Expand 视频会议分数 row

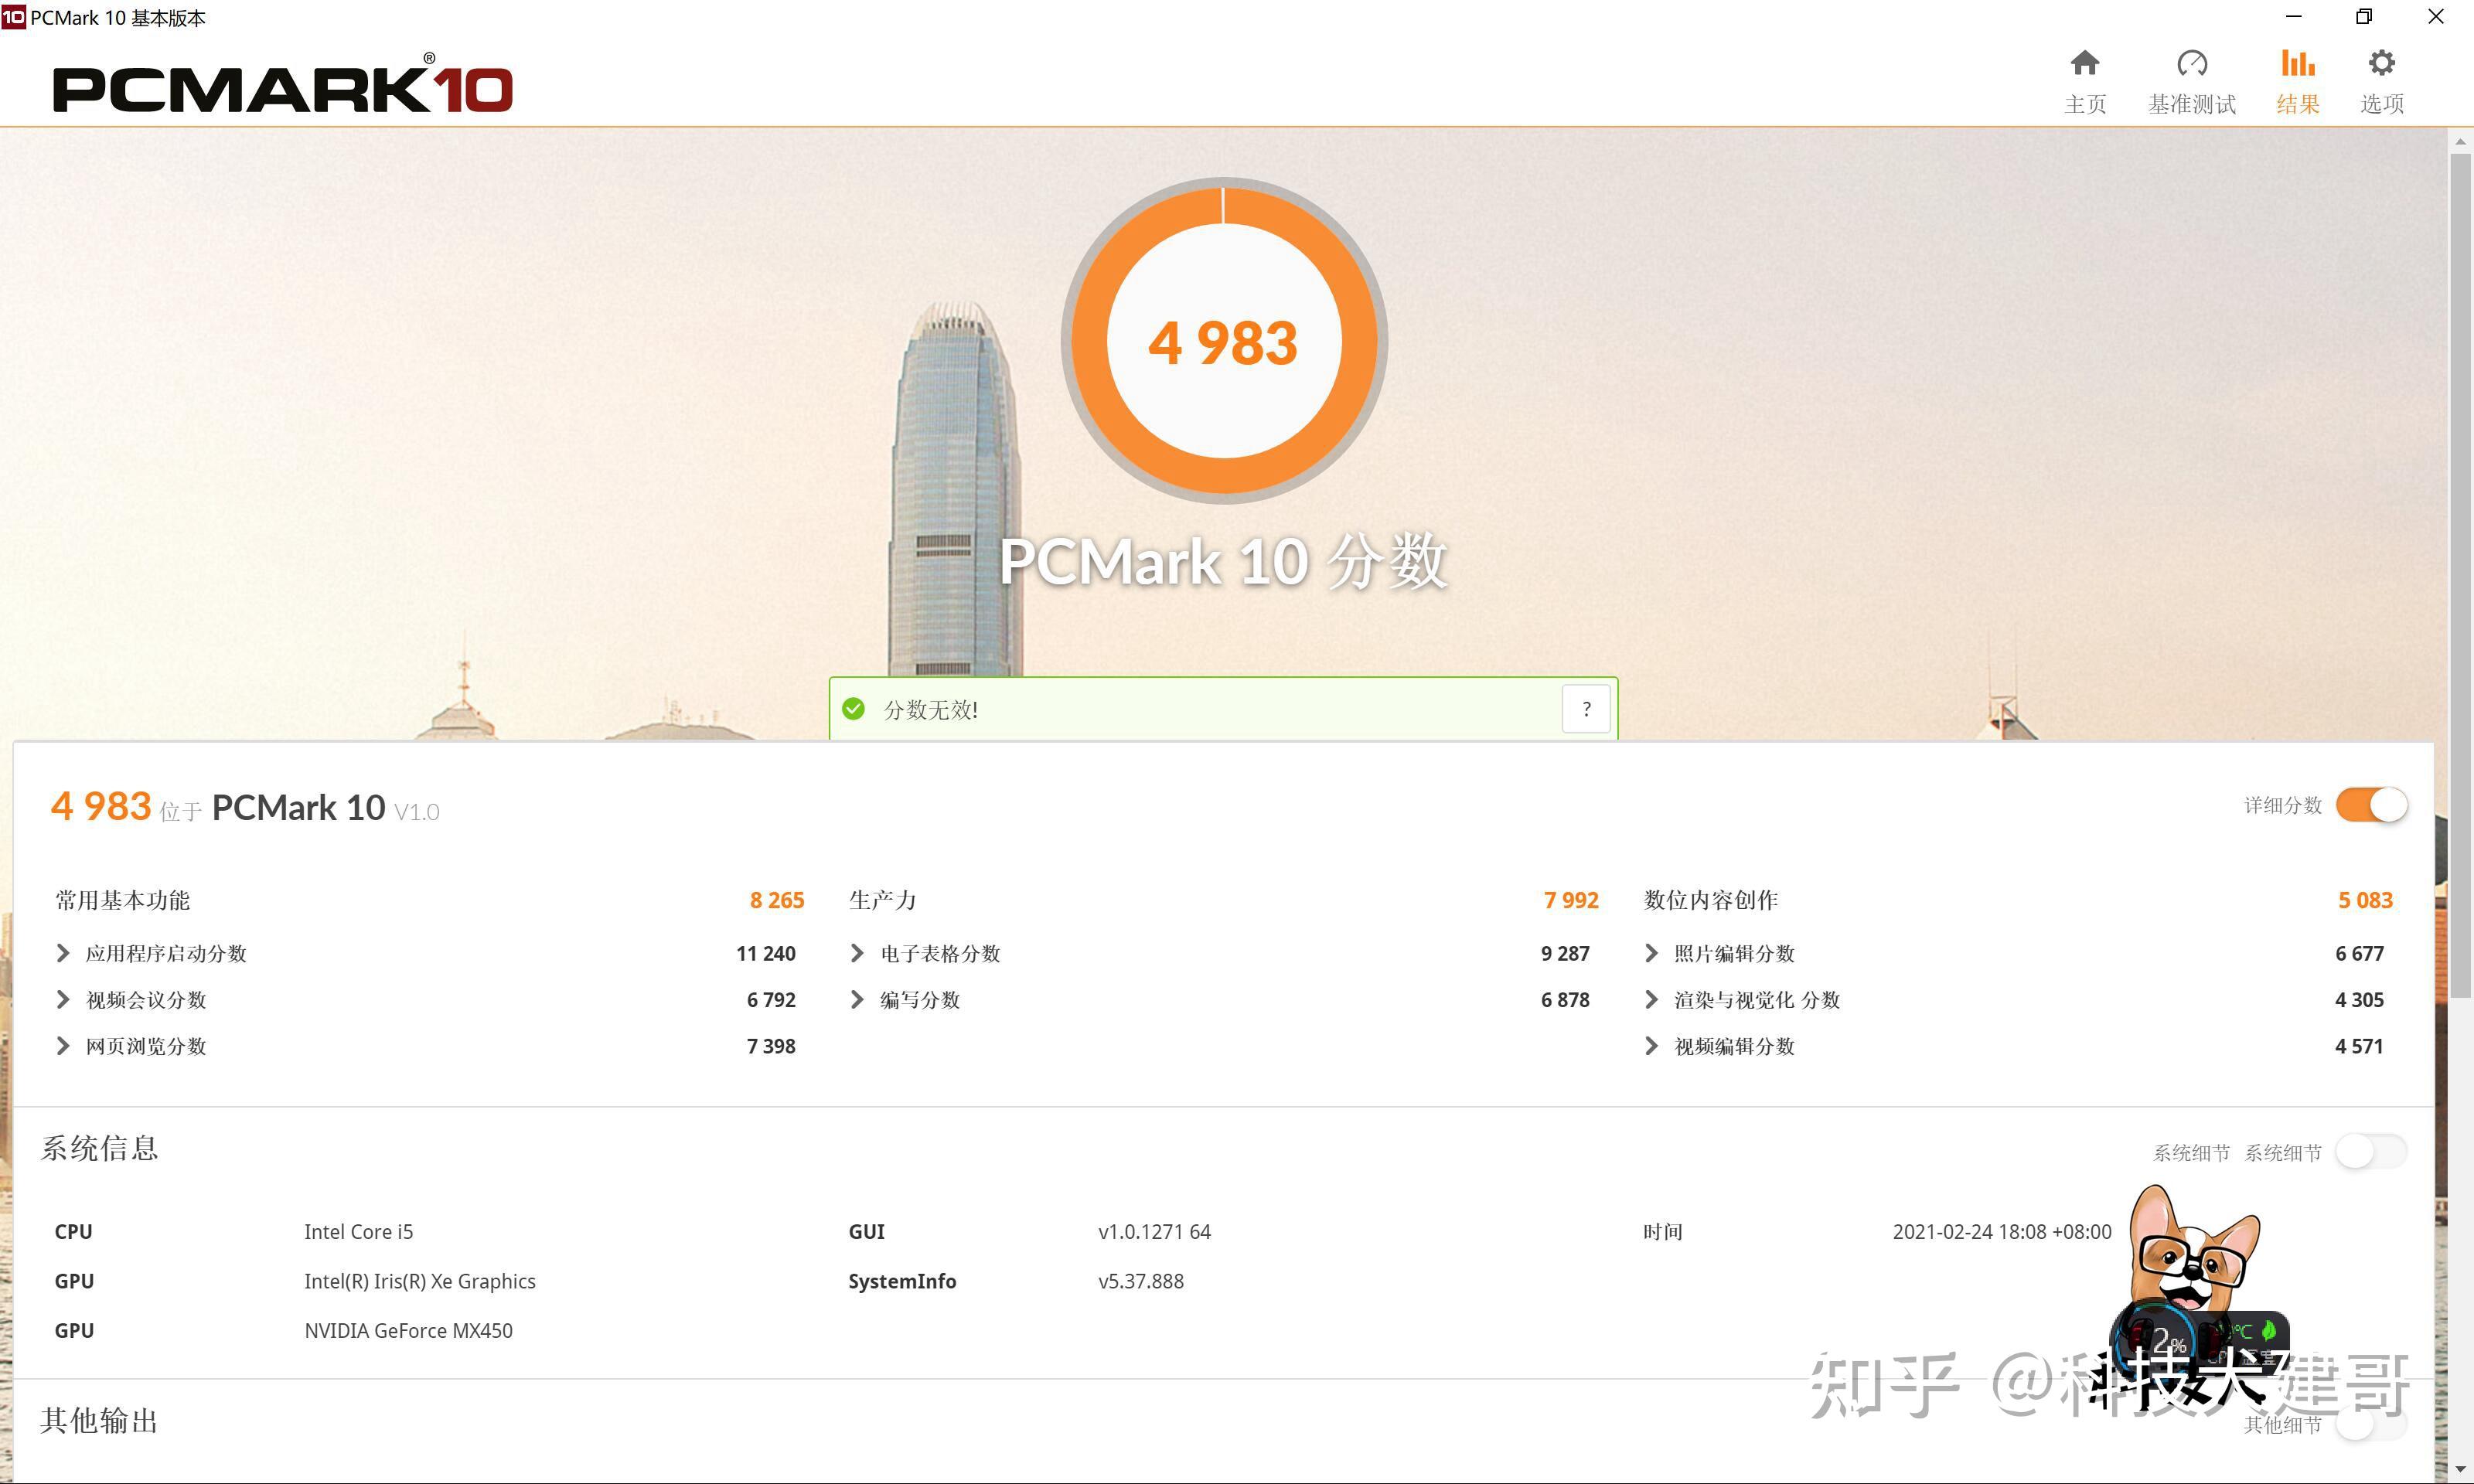(63, 999)
